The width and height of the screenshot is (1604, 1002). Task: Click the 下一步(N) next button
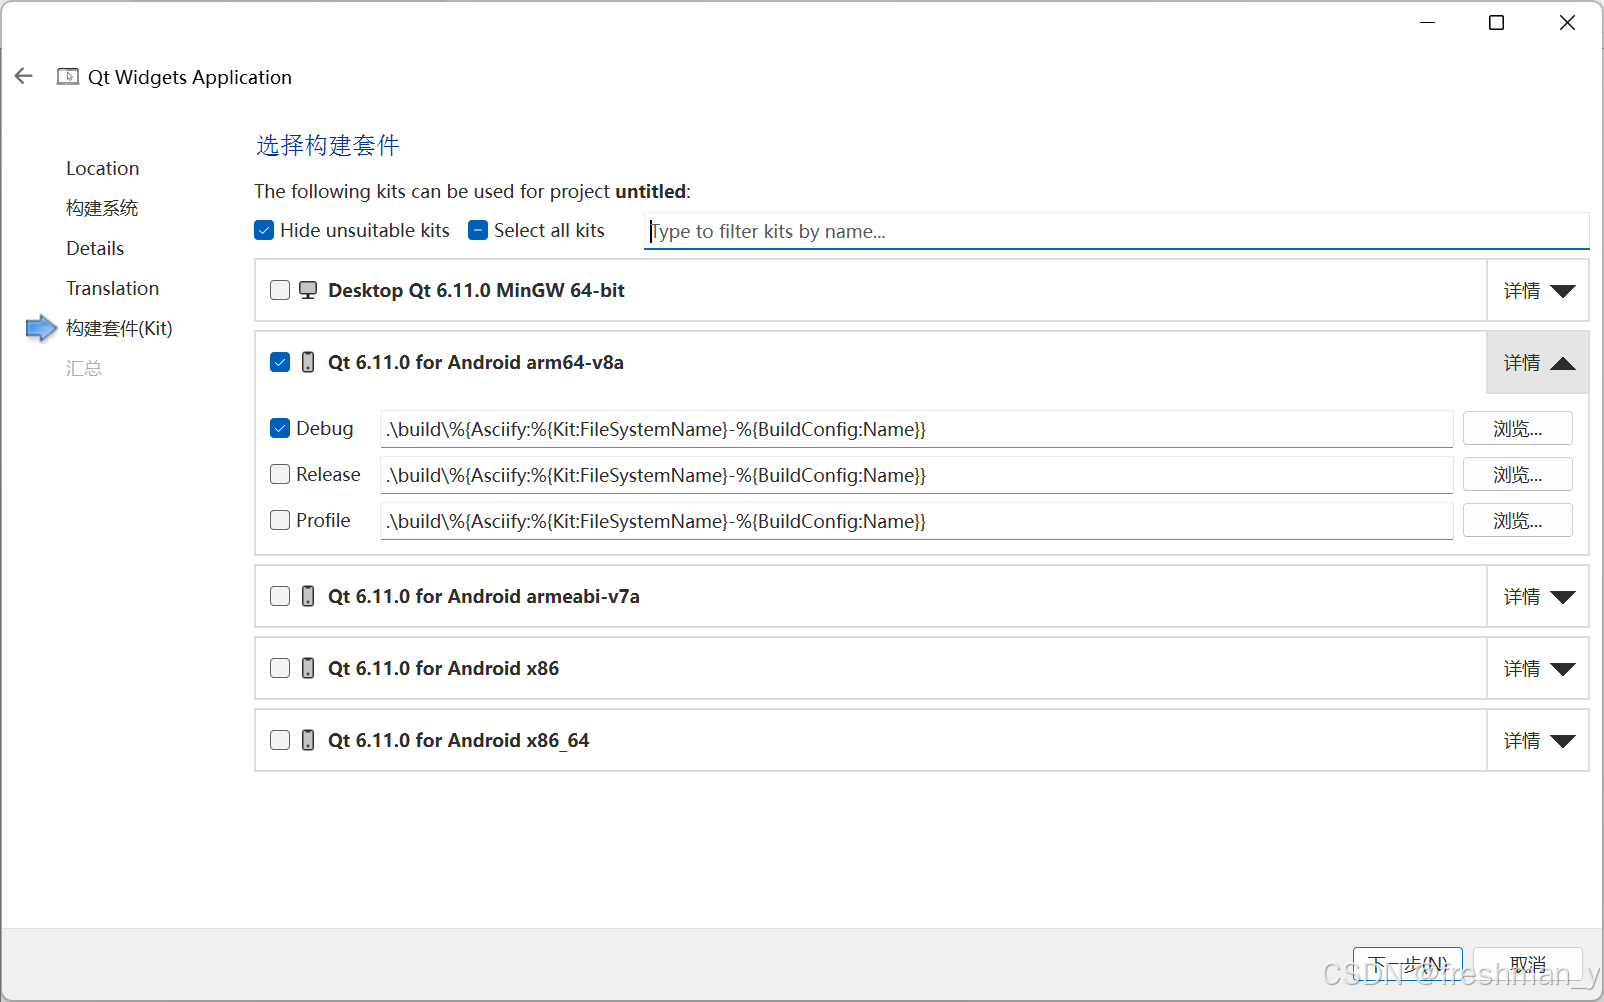coord(1408,965)
